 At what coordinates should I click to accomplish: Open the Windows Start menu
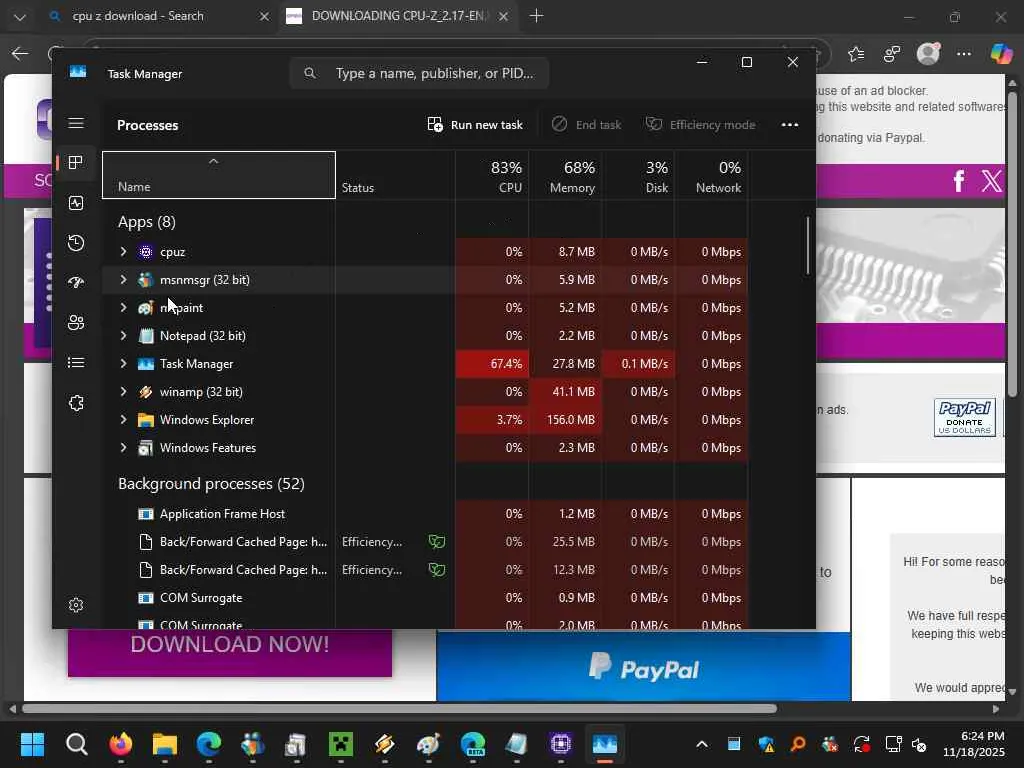click(32, 744)
